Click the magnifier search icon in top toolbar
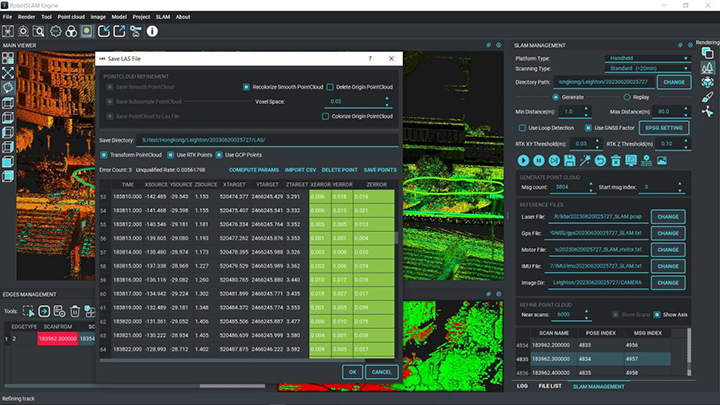This screenshot has width=720, height=405. 39,31
